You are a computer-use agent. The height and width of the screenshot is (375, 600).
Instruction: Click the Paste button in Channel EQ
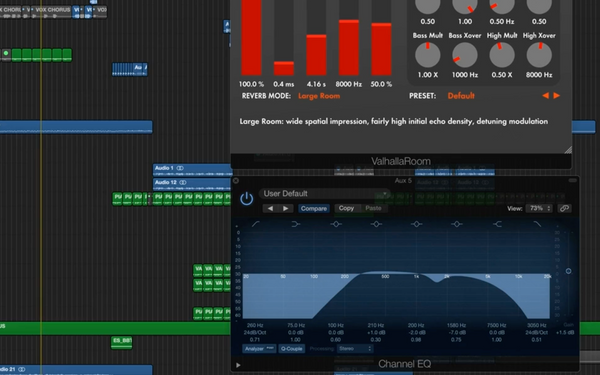[x=373, y=208]
